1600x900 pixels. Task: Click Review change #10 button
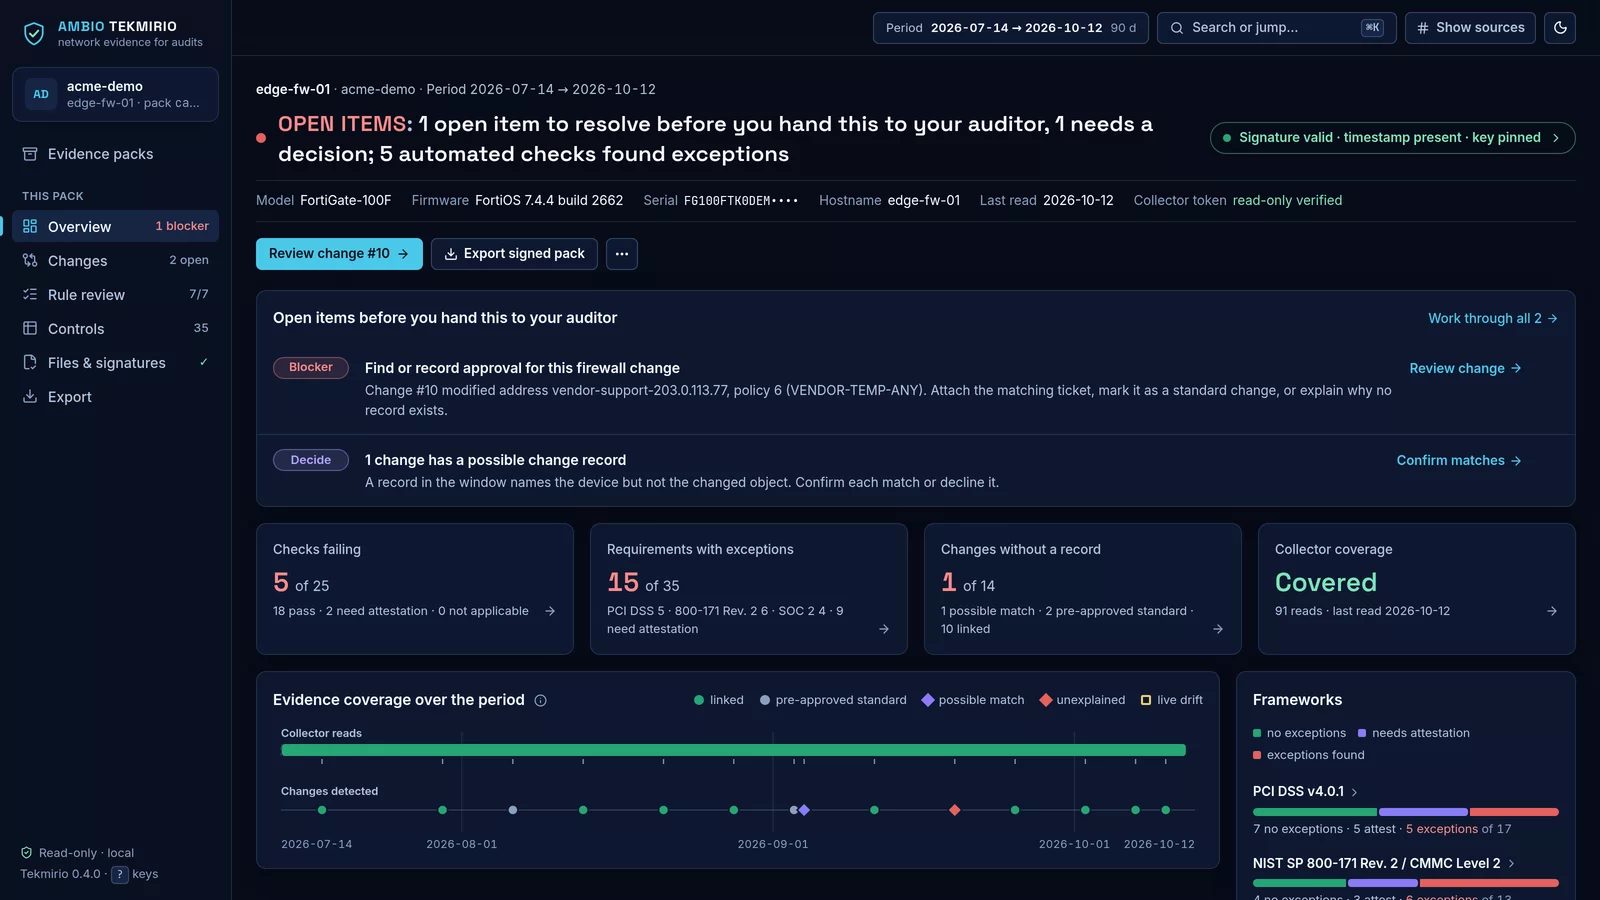[x=339, y=254]
